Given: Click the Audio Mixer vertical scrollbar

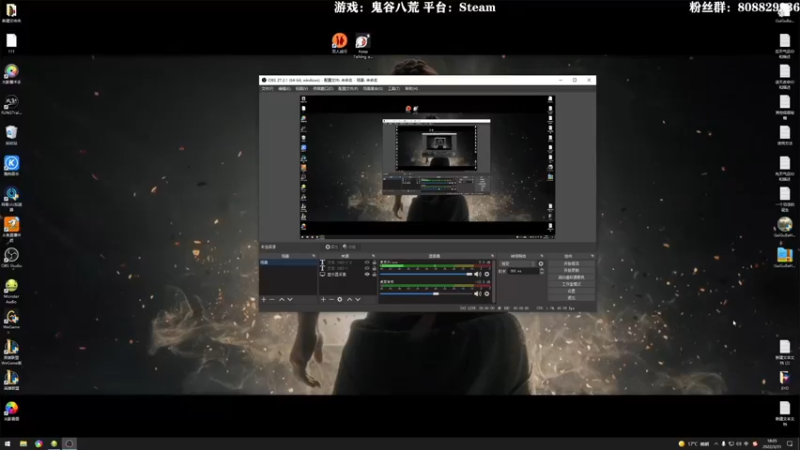Looking at the screenshot, I should 493,282.
